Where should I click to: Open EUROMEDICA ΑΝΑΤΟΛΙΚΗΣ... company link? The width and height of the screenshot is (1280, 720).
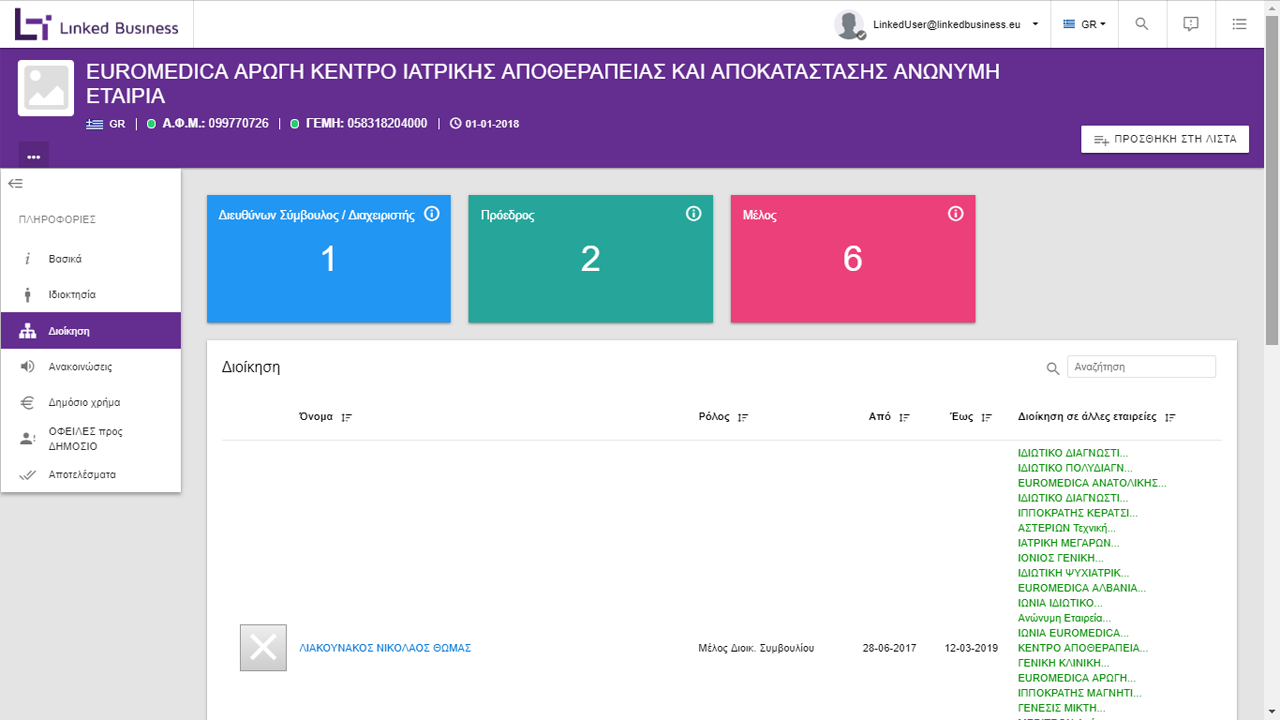pos(1092,483)
